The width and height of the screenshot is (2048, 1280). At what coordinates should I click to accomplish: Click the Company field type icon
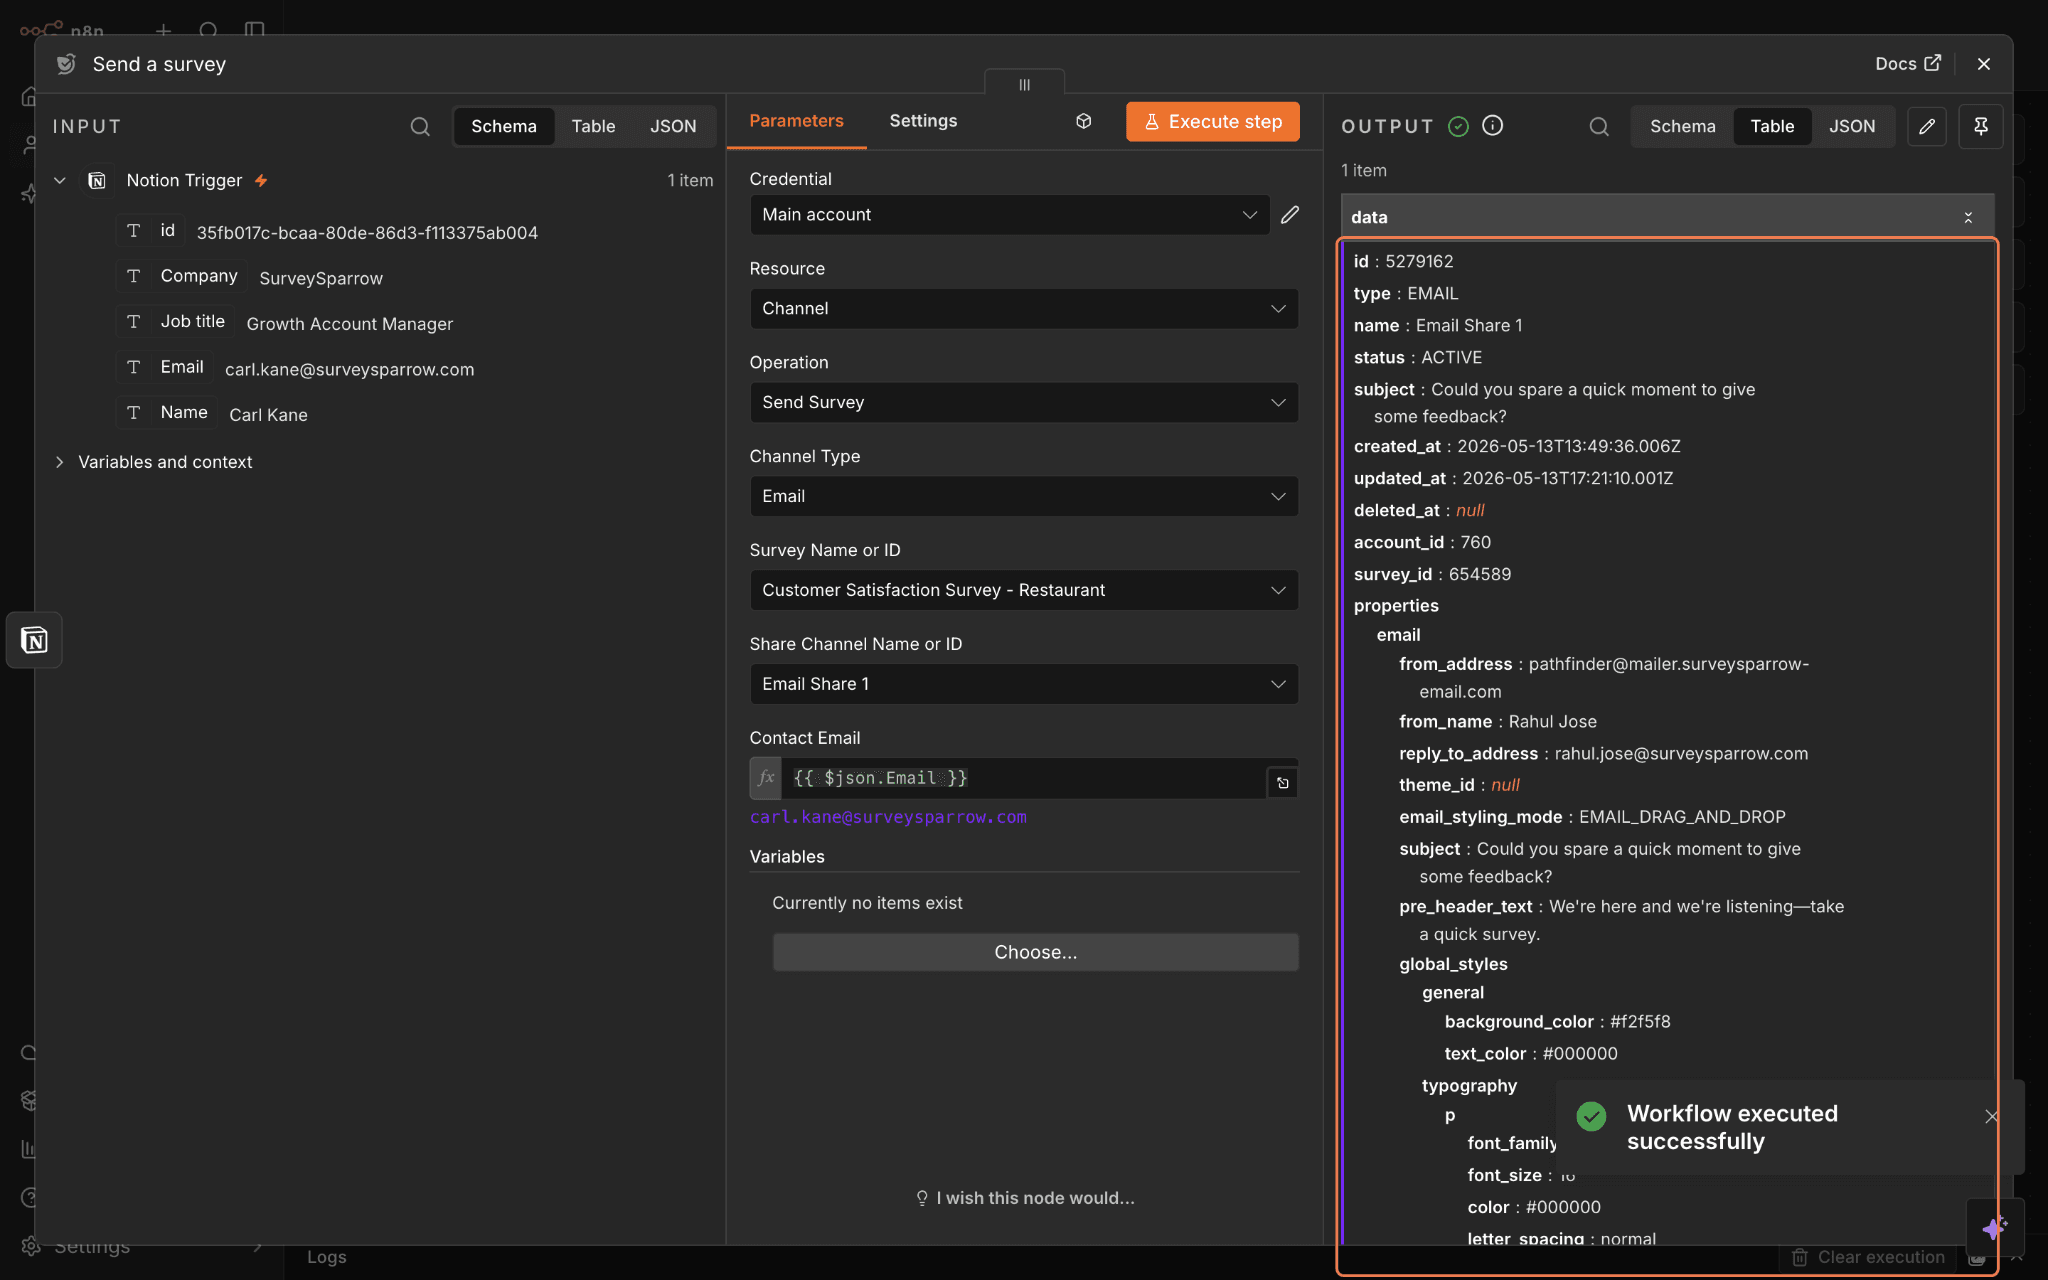pyautogui.click(x=133, y=276)
